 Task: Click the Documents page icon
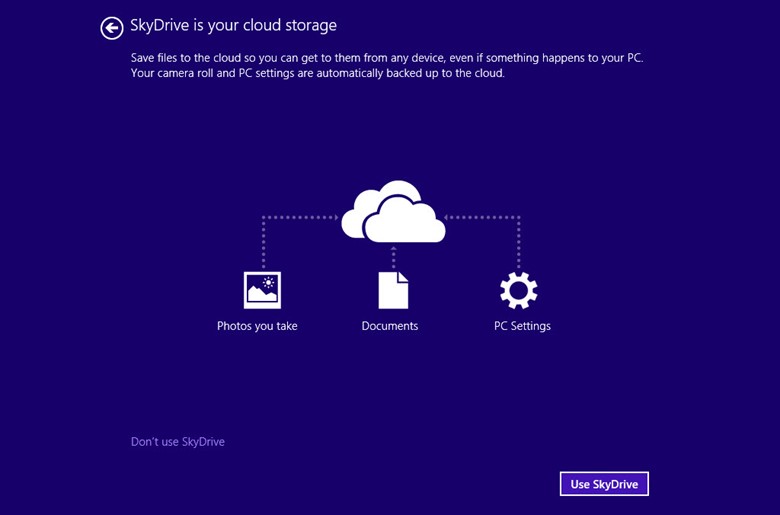pyautogui.click(x=393, y=290)
